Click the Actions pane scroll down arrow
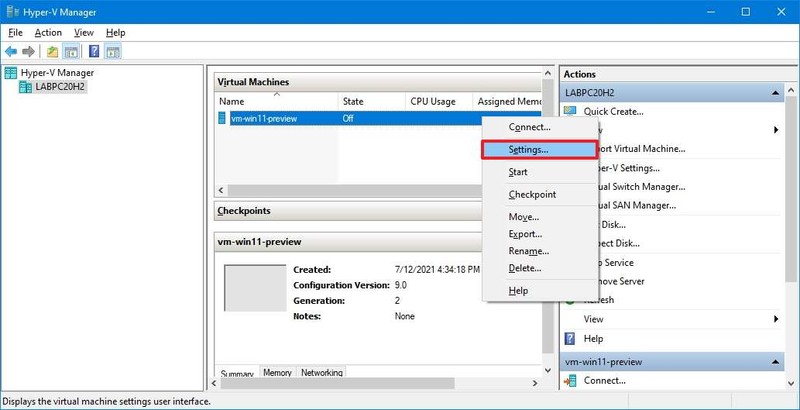This screenshot has width=800, height=410. (x=791, y=383)
